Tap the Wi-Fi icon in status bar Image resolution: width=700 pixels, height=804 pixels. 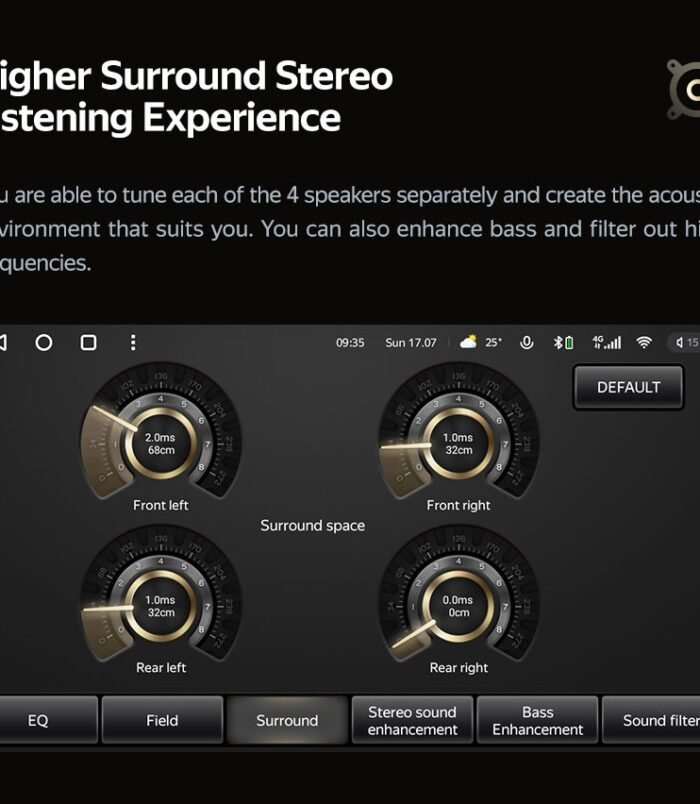[x=644, y=343]
